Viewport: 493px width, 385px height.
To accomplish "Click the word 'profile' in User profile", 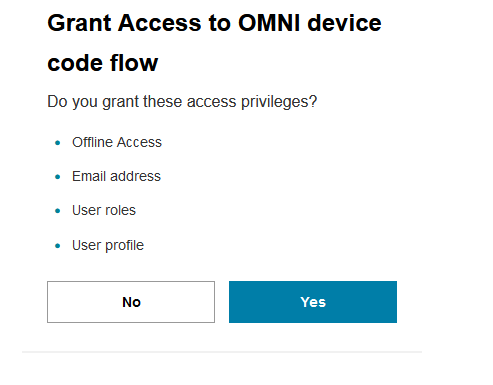I will pyautogui.click(x=124, y=245).
